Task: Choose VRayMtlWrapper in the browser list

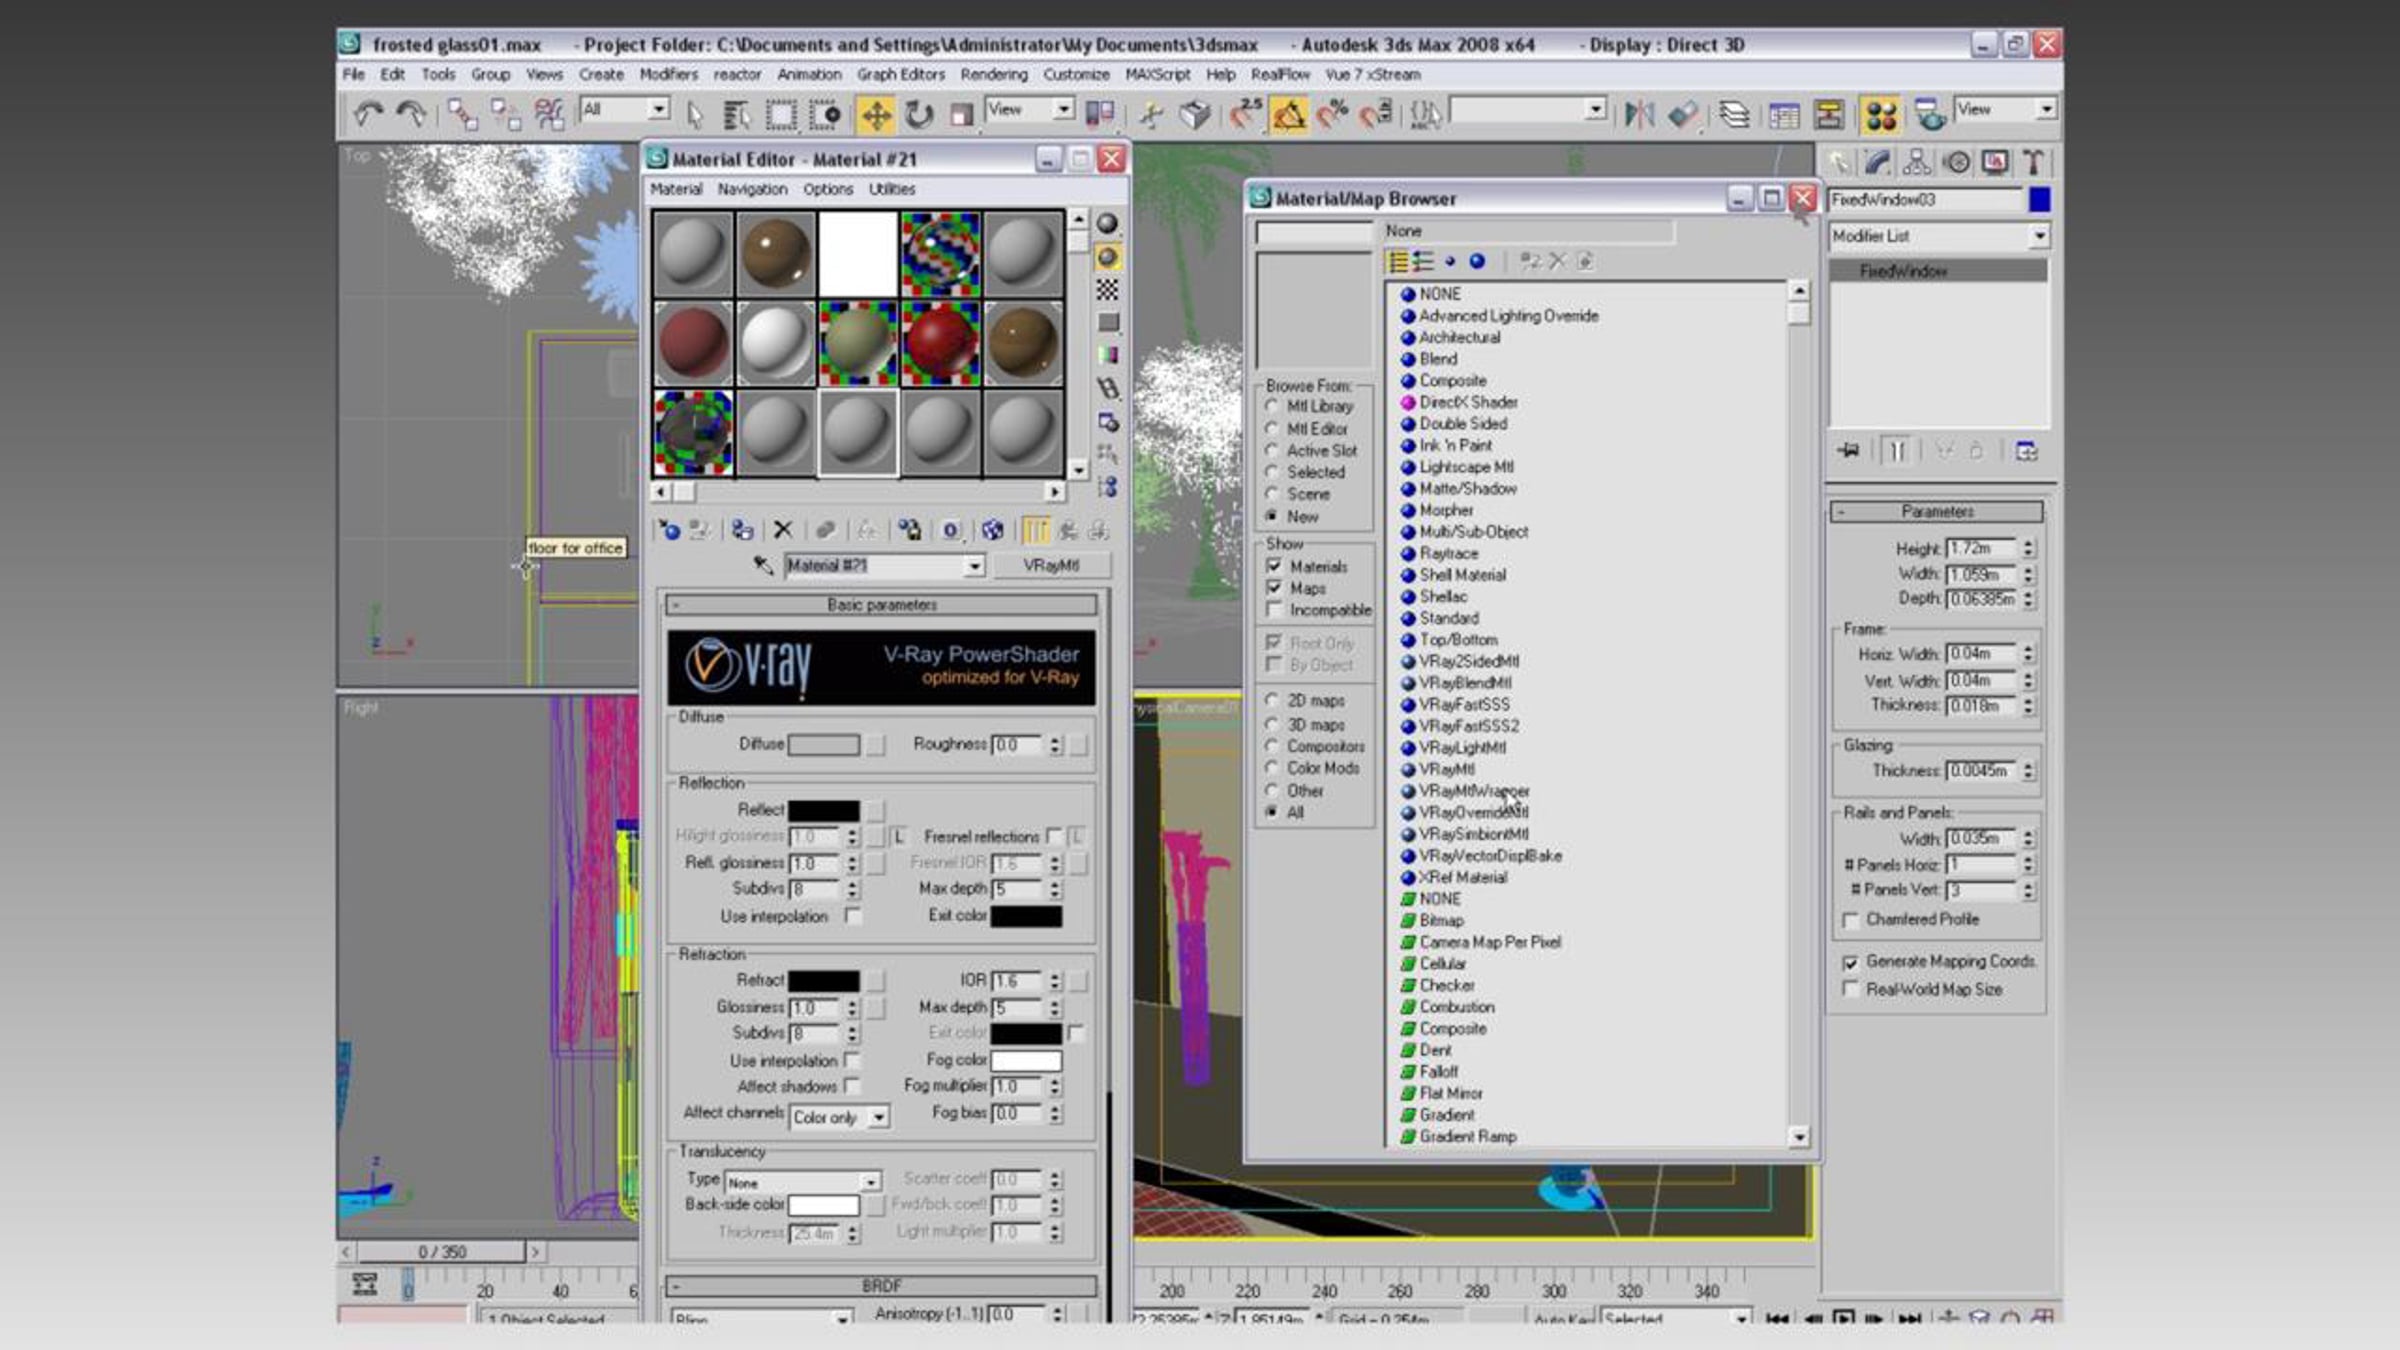Action: click(1474, 791)
